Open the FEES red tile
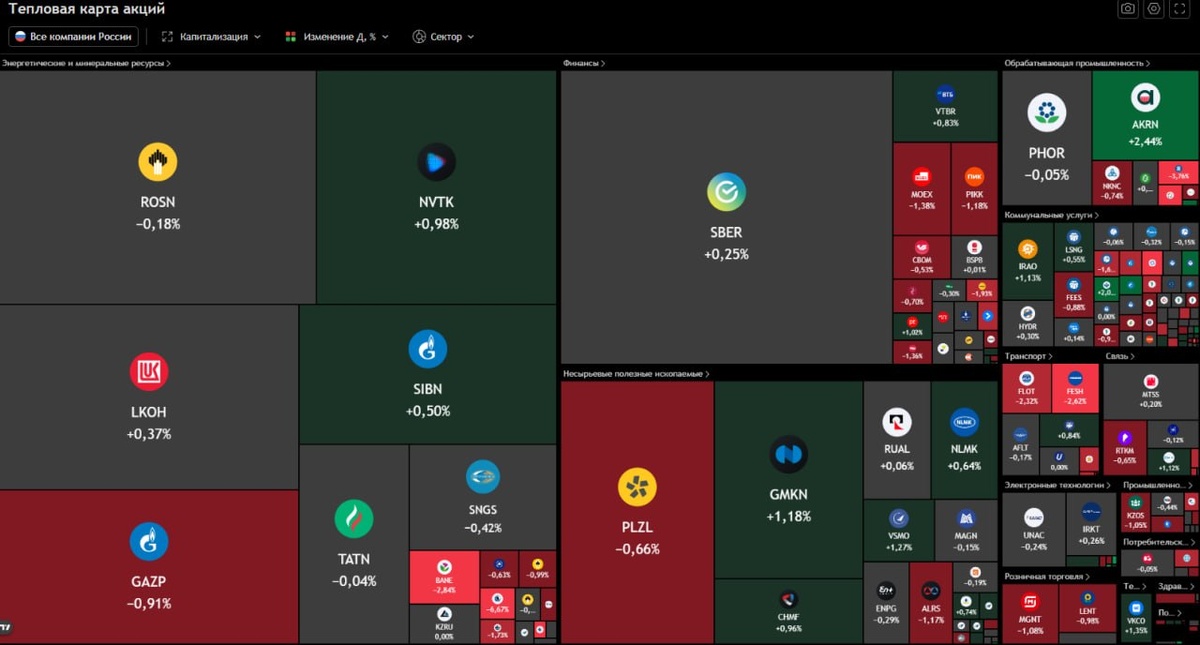Image resolution: width=1200 pixels, height=645 pixels. (x=1074, y=295)
